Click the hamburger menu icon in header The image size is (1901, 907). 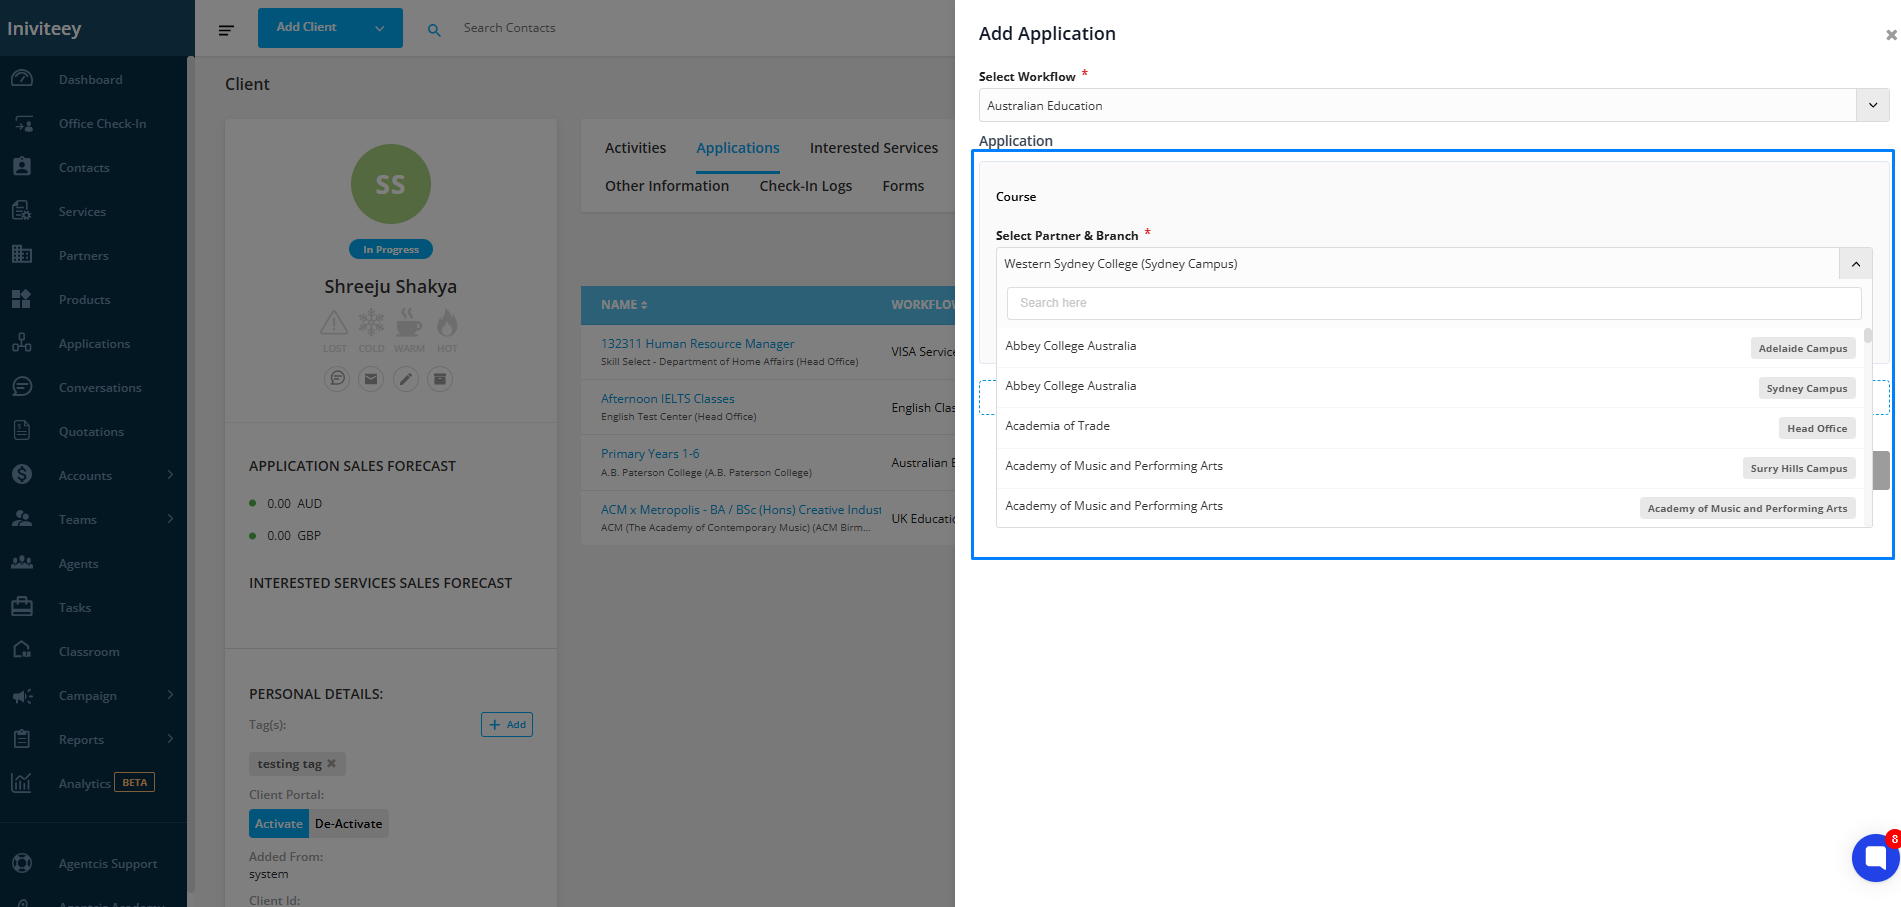tap(226, 30)
